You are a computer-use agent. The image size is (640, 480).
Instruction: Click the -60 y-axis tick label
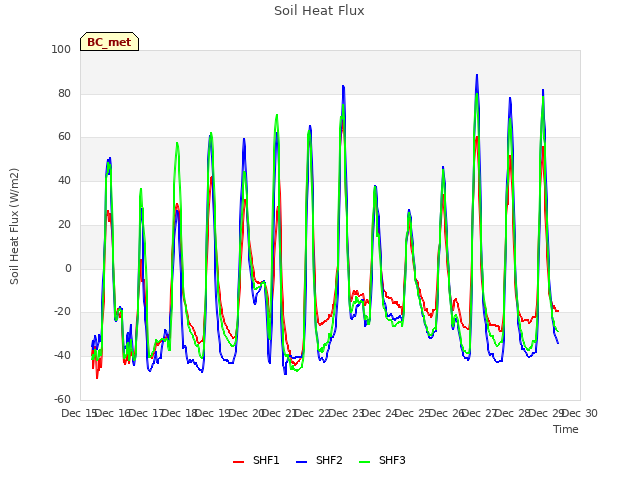click(x=62, y=399)
